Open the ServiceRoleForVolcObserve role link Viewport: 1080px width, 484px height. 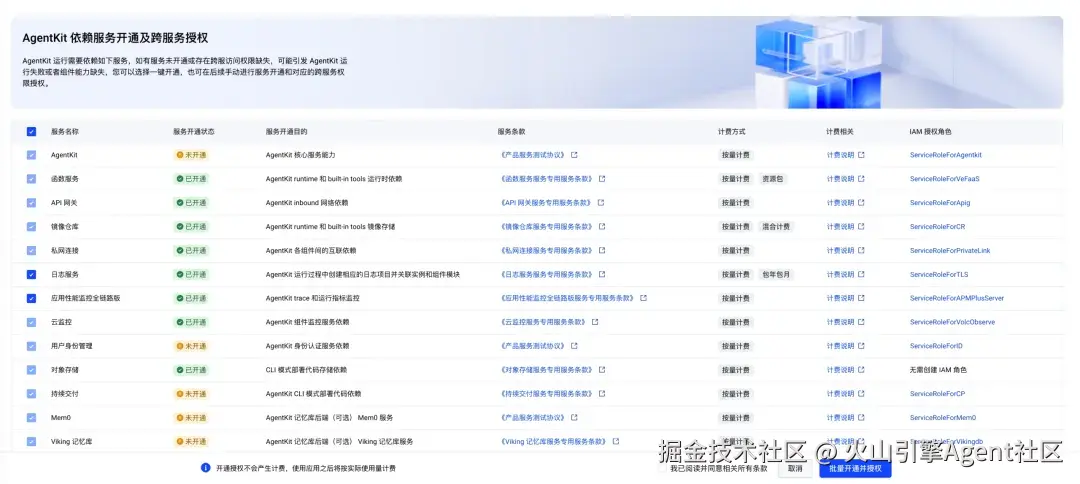point(953,322)
